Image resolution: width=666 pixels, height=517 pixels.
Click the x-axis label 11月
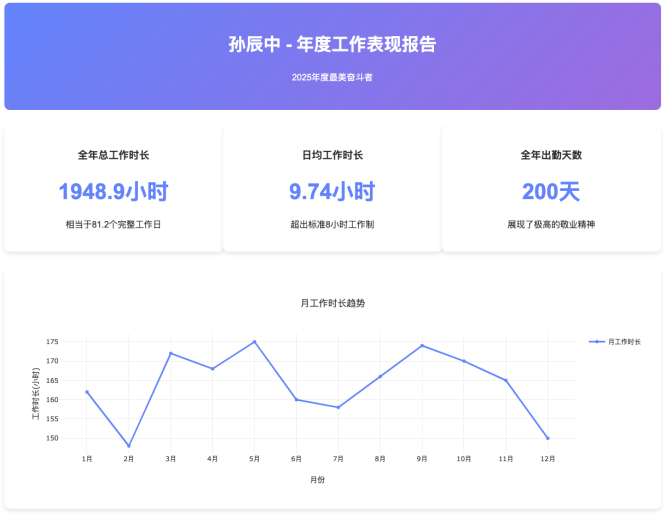point(506,459)
